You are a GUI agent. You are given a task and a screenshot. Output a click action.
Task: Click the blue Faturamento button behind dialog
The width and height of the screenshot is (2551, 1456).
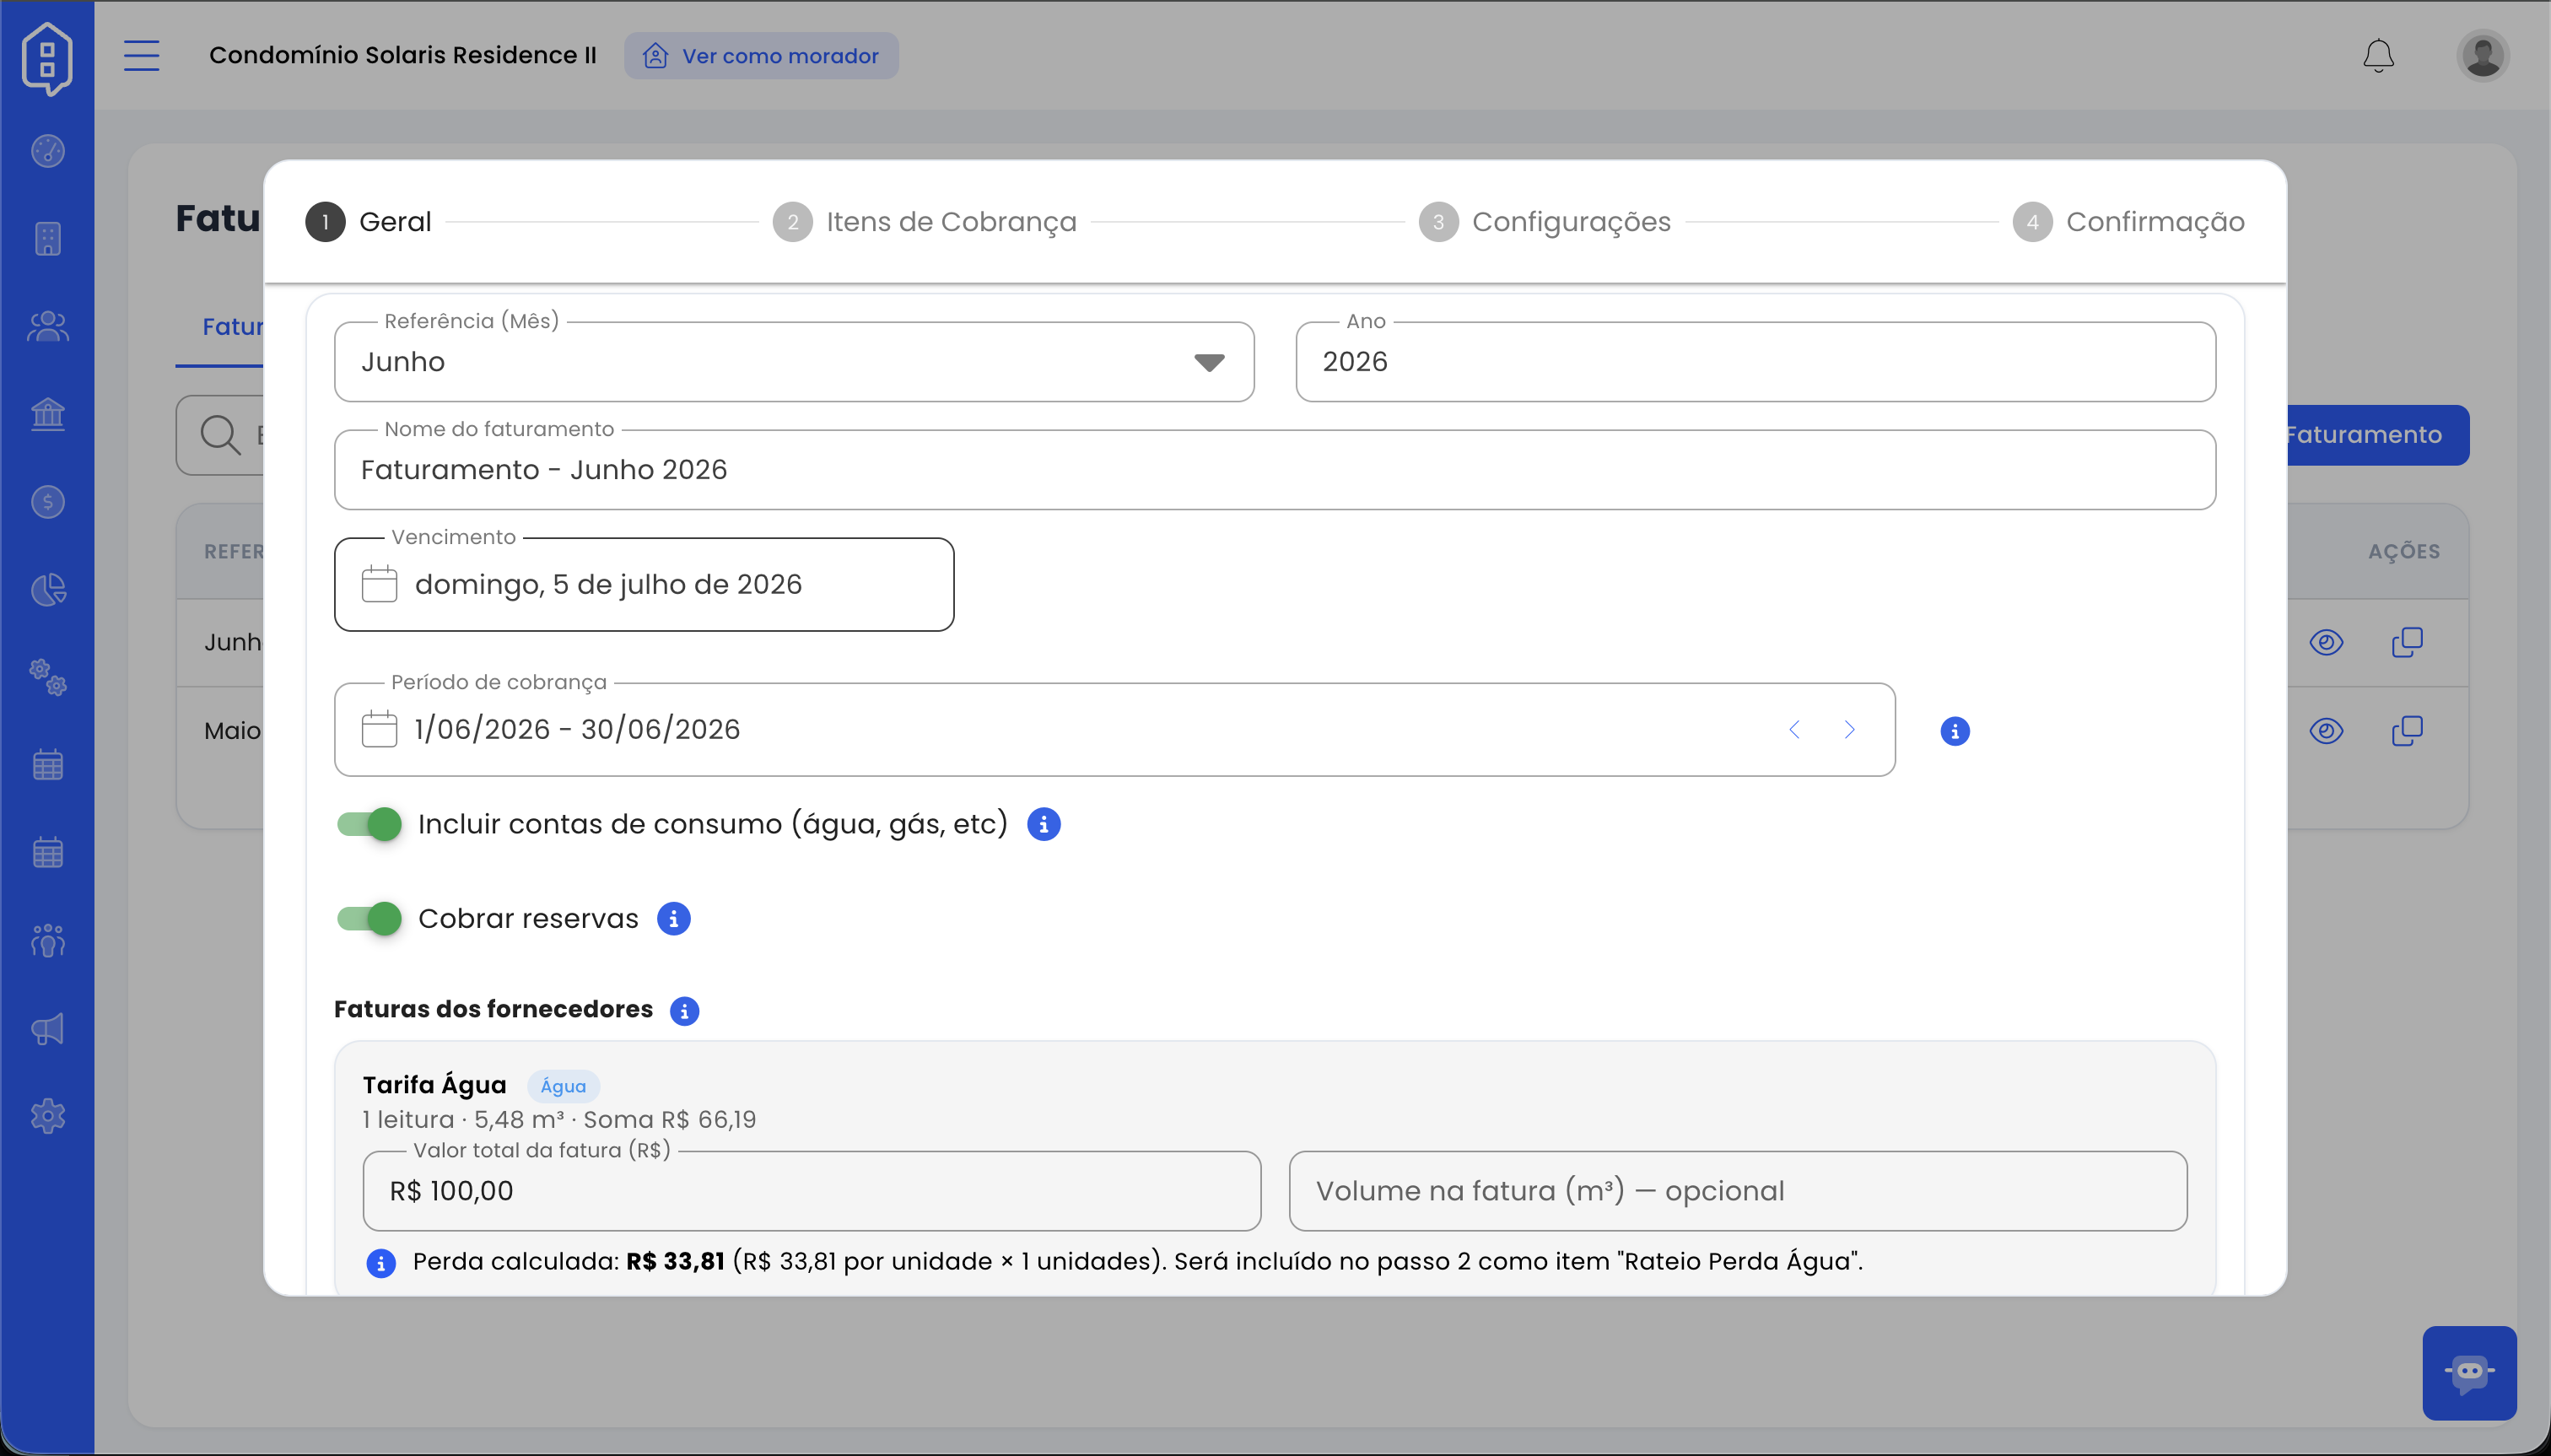pyautogui.click(x=2377, y=435)
